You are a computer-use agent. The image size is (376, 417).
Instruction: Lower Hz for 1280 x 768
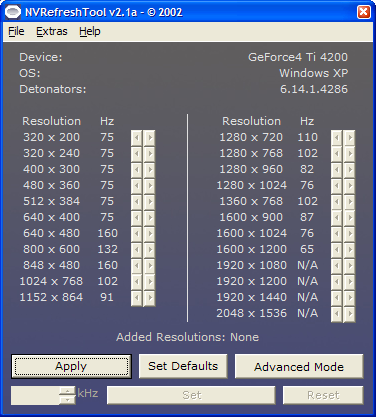coord(337,154)
